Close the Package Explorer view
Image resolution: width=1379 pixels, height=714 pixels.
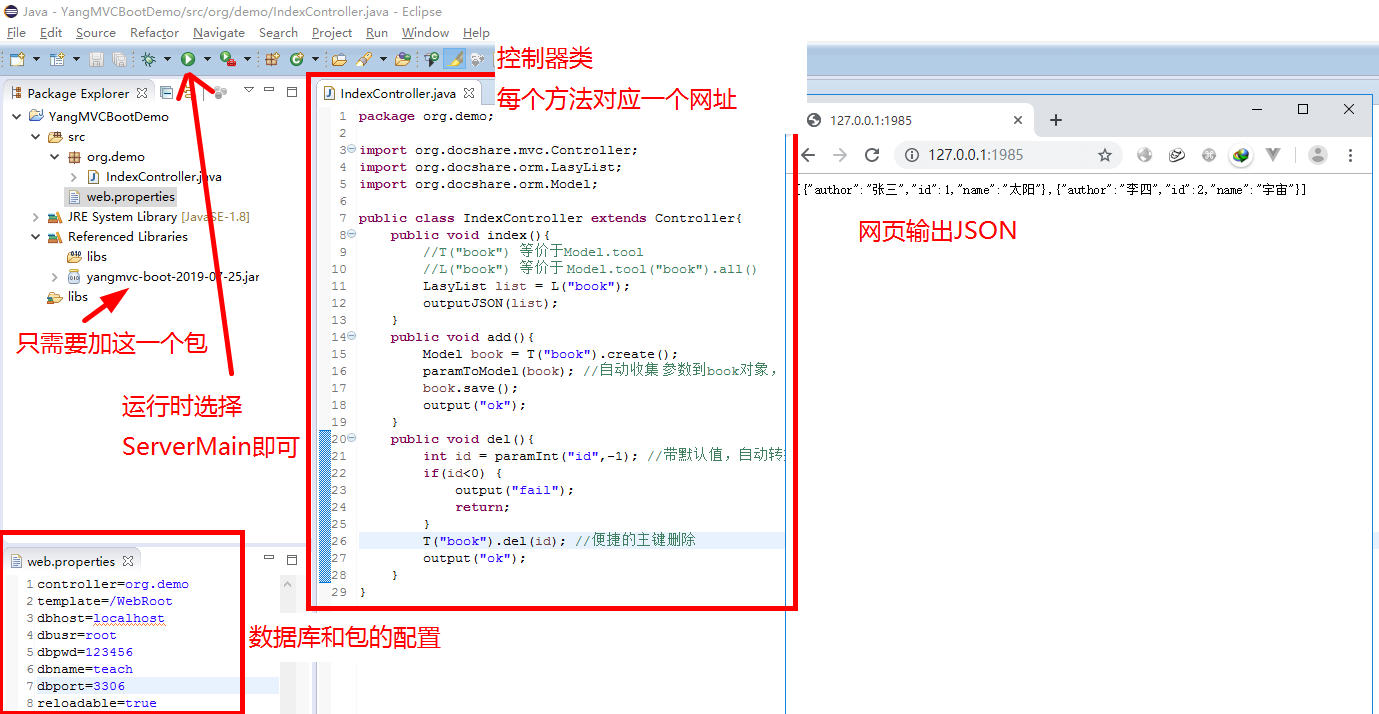point(142,93)
